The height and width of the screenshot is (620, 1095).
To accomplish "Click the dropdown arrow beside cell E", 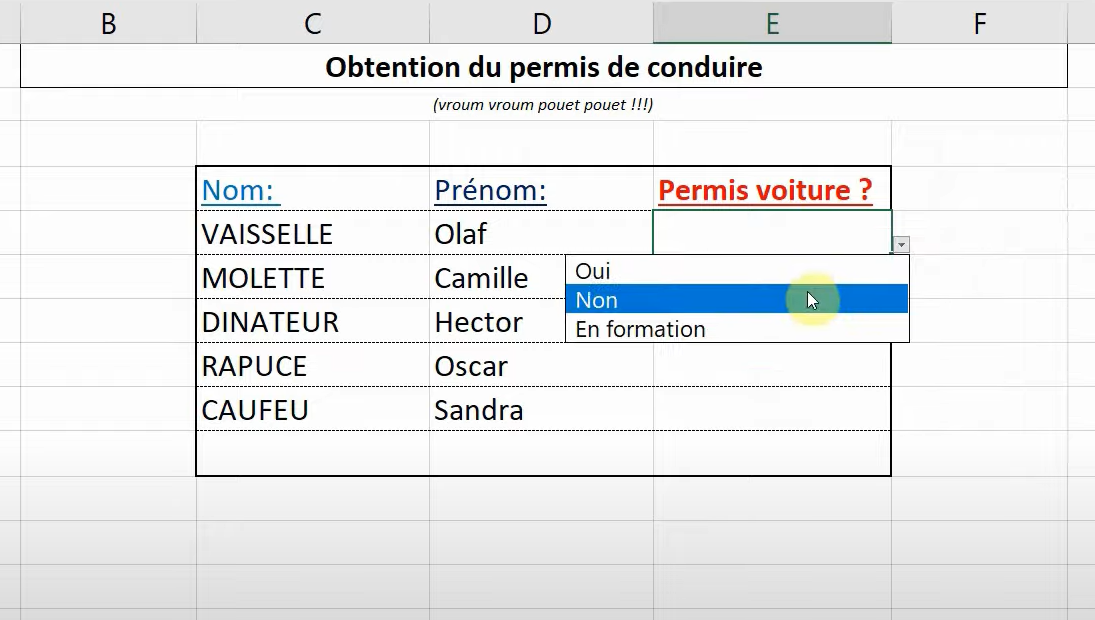I will [x=902, y=245].
